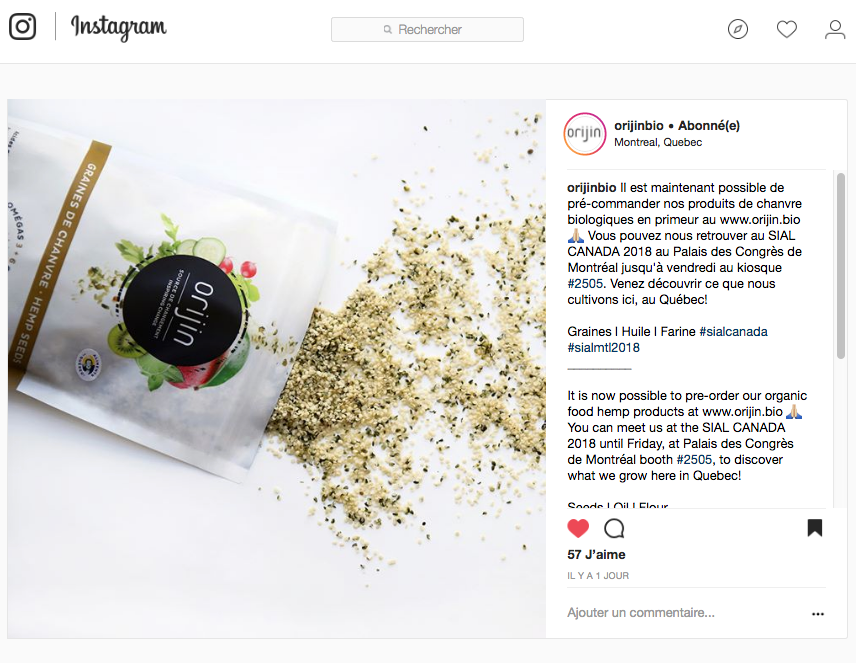Click the first #2505 hashtag in French text
Image resolution: width=856 pixels, height=663 pixels.
click(x=585, y=283)
